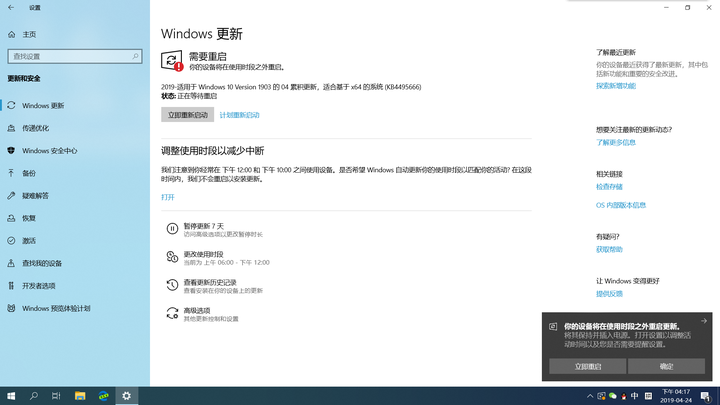Open the taskbar clock and date
The height and width of the screenshot is (405, 720).
coord(676,396)
